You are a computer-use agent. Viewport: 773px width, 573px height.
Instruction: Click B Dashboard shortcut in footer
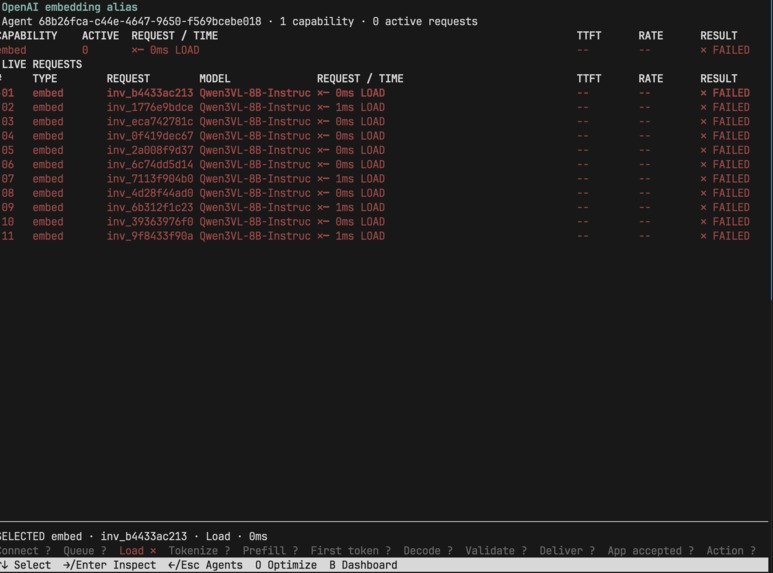[x=363, y=565]
